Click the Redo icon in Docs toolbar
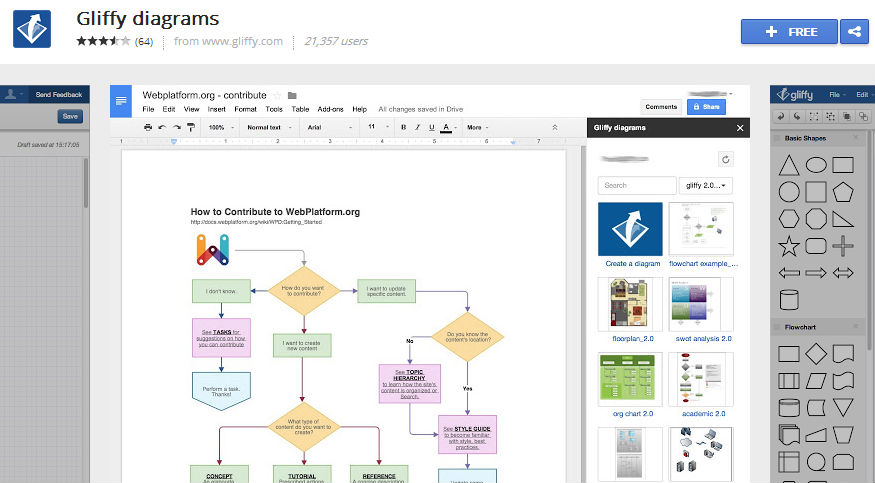The image size is (875, 483). tap(177, 127)
